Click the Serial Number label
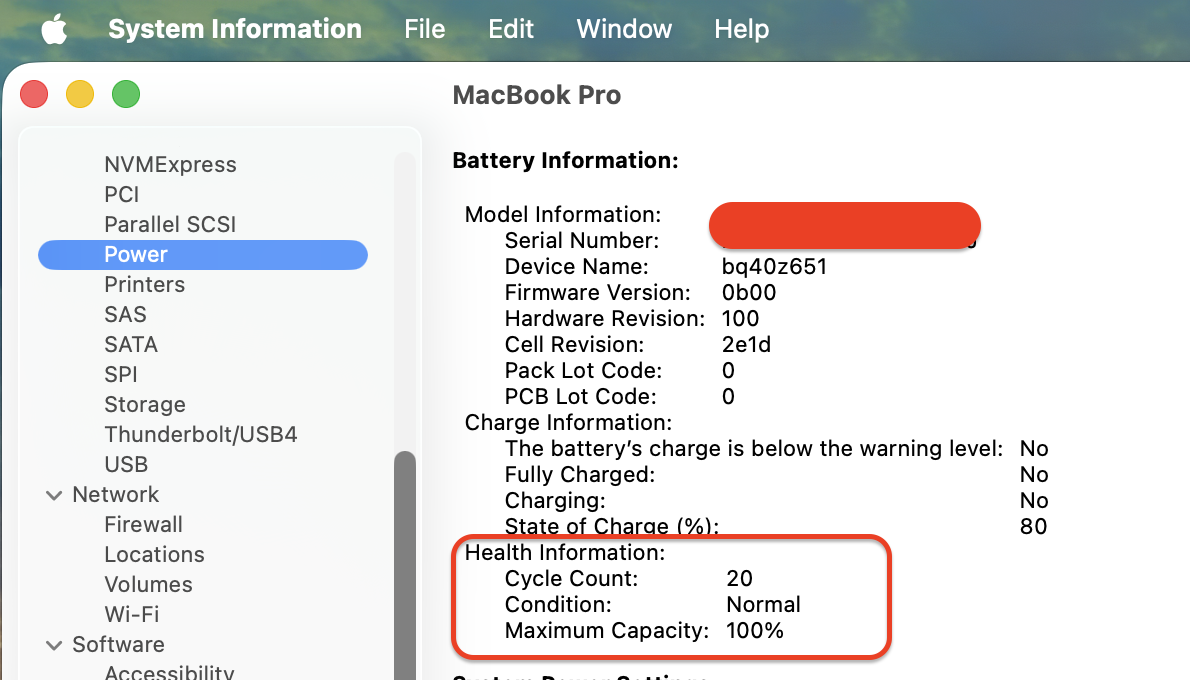Image resolution: width=1190 pixels, height=680 pixels. pyautogui.click(x=581, y=241)
